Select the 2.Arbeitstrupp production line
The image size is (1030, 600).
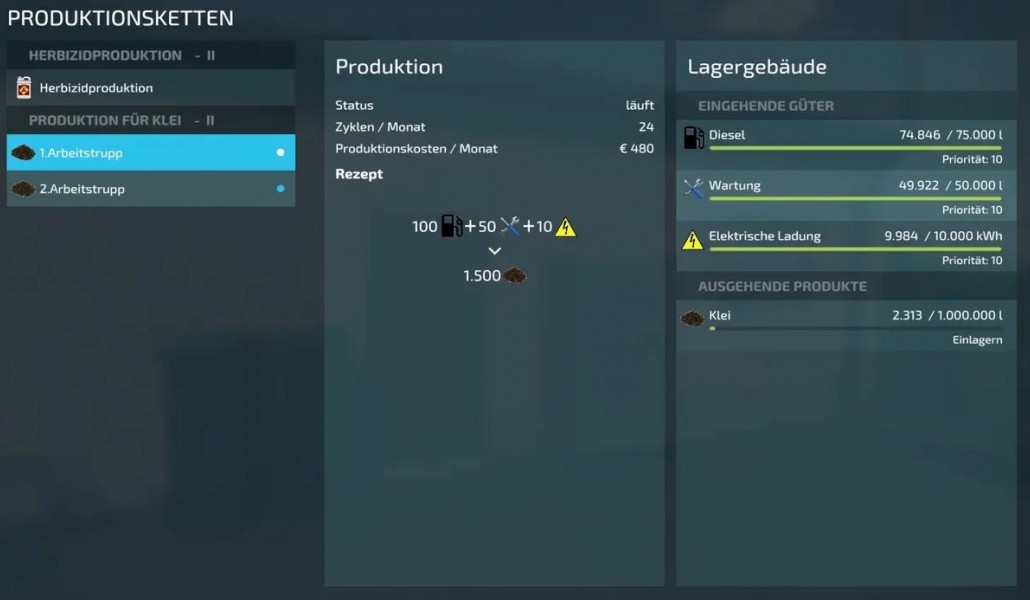150,189
